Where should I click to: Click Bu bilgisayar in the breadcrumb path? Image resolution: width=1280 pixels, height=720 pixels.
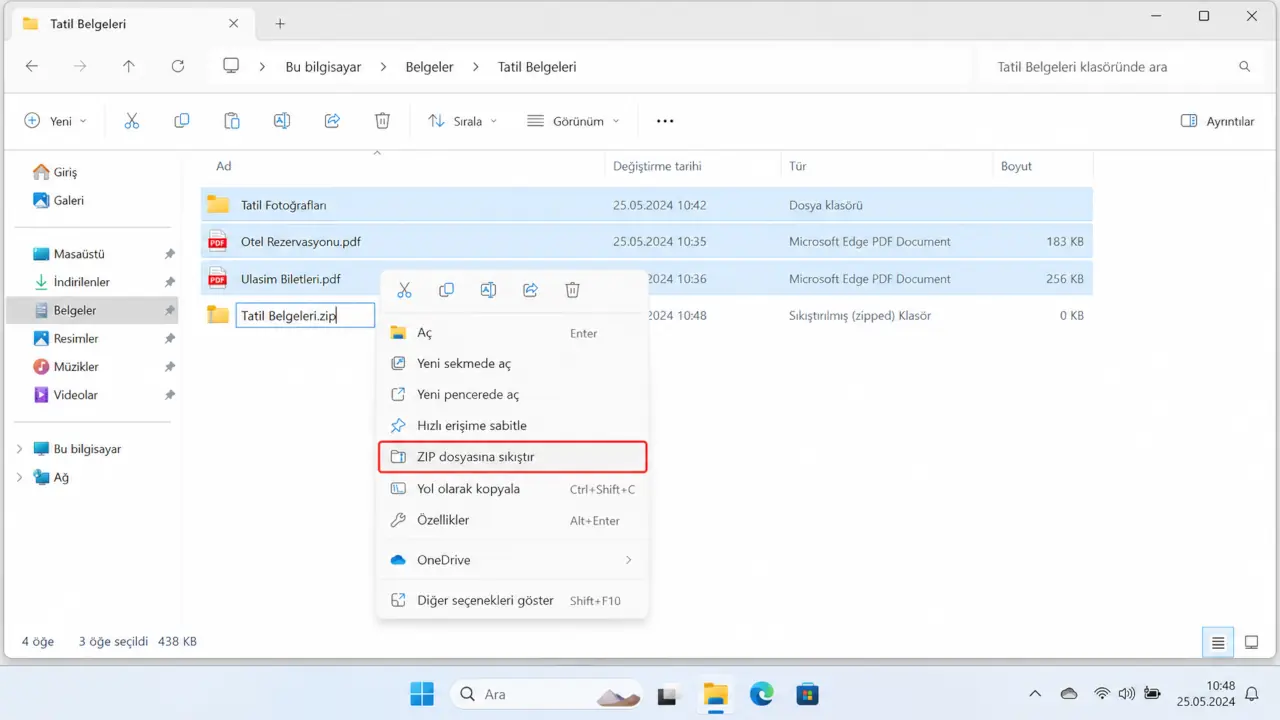coord(323,67)
